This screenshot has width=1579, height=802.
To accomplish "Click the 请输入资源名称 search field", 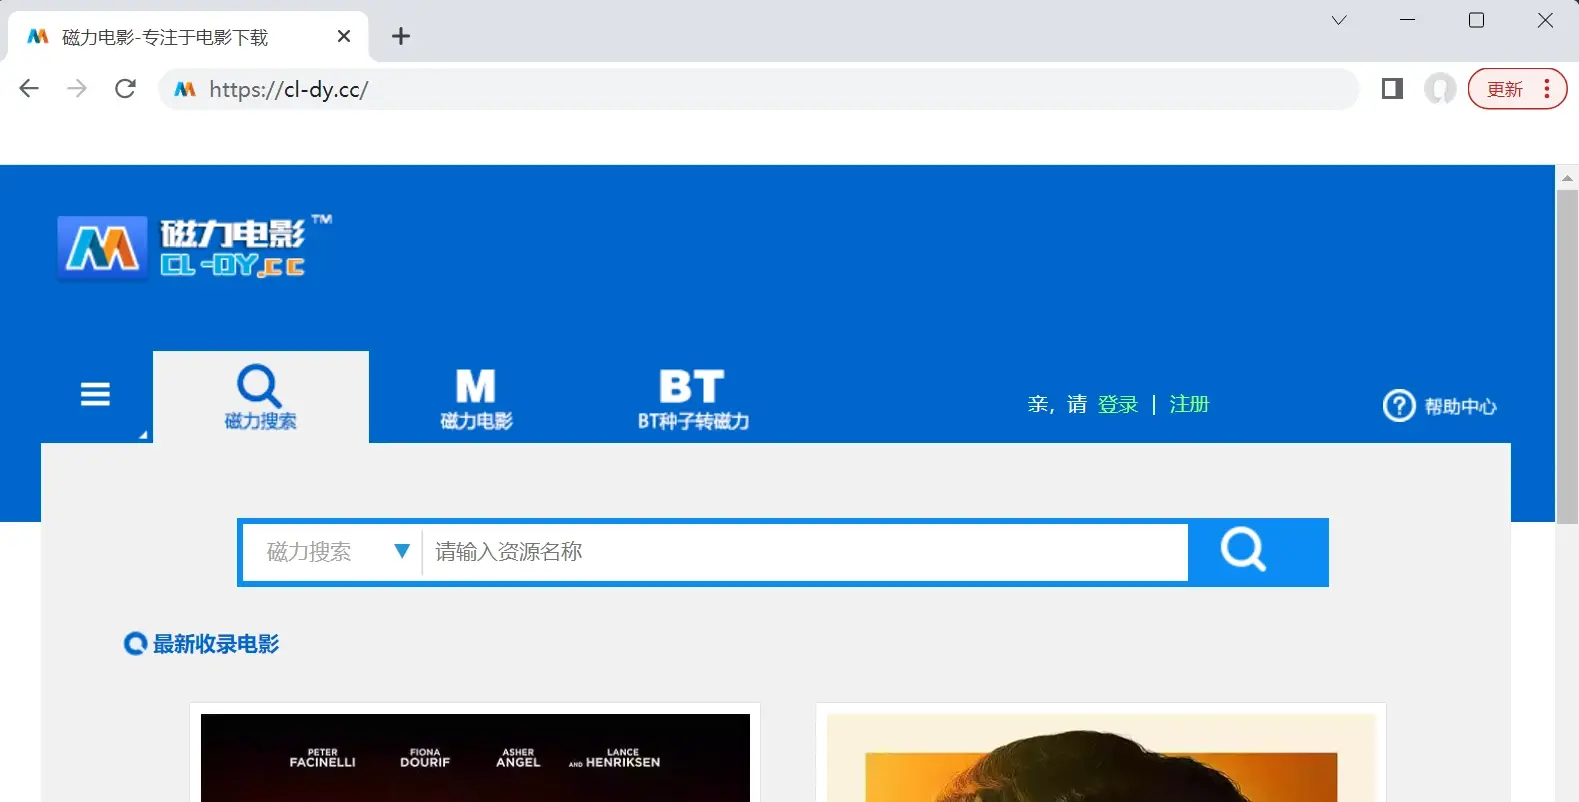I will pos(805,552).
